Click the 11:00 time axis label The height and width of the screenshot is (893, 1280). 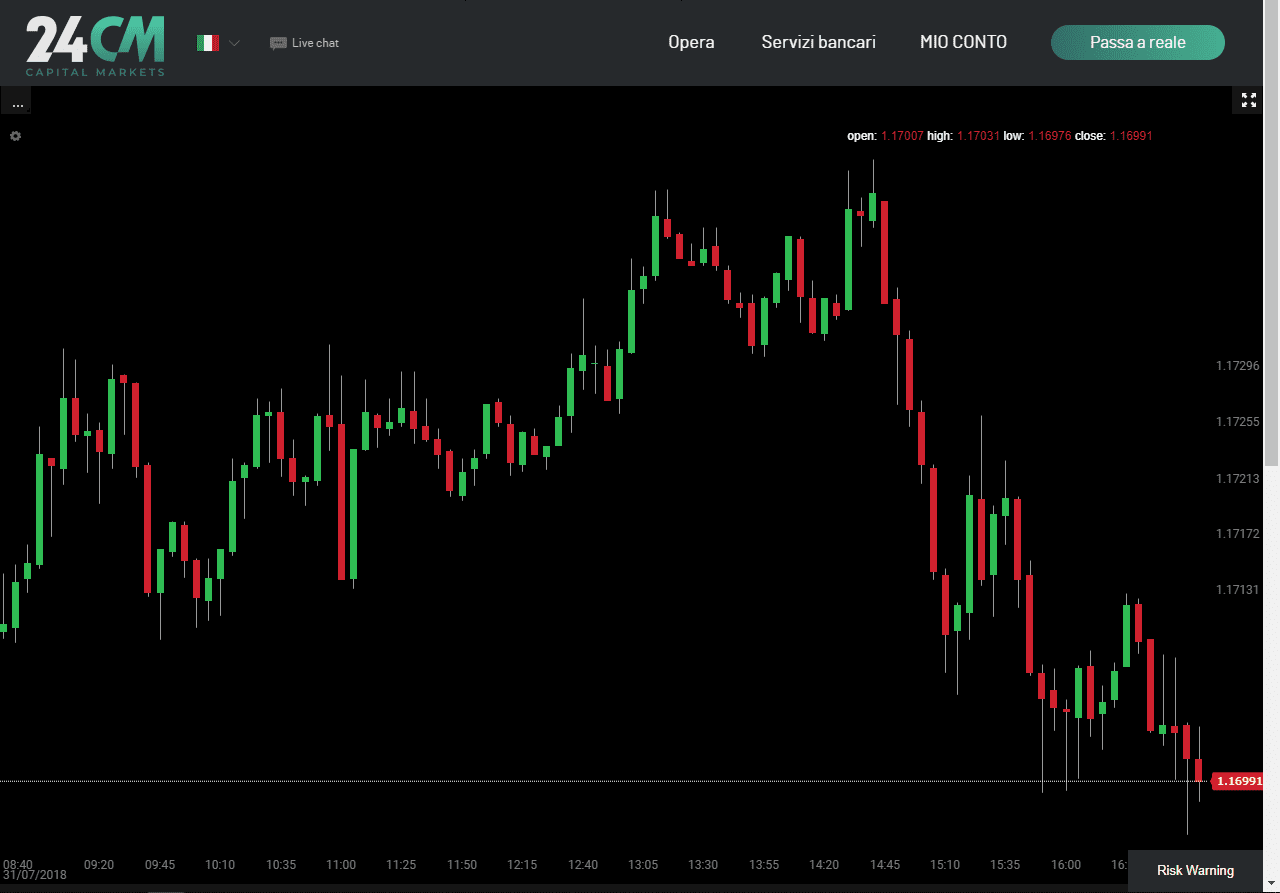[341, 864]
